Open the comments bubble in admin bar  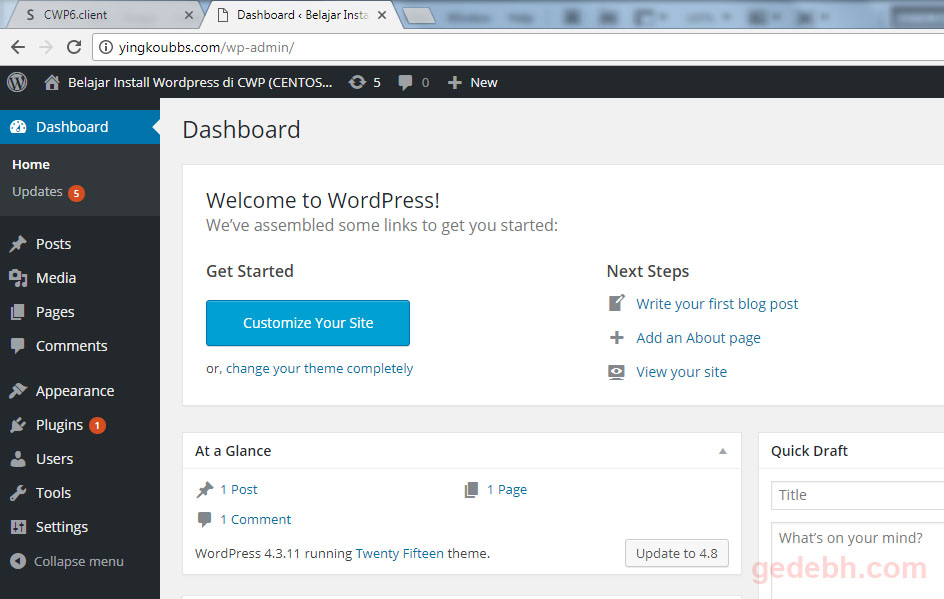coord(405,82)
